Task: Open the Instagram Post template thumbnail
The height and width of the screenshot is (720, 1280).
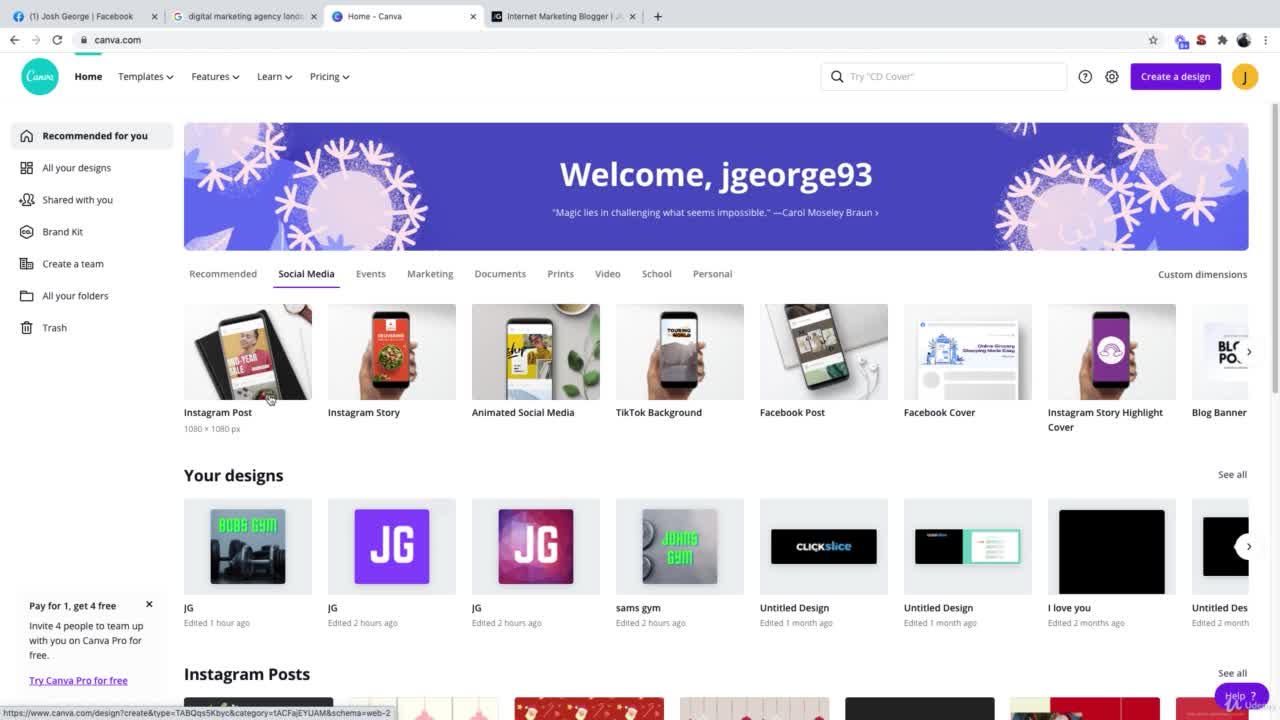Action: point(248,352)
